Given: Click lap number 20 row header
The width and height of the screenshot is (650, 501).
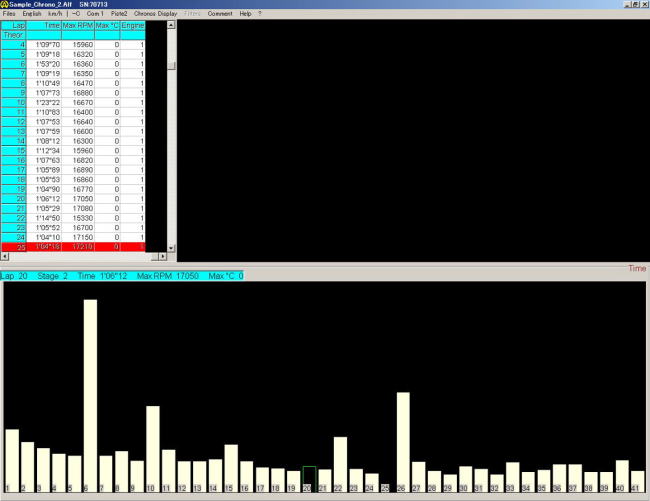Looking at the screenshot, I should pos(14,199).
